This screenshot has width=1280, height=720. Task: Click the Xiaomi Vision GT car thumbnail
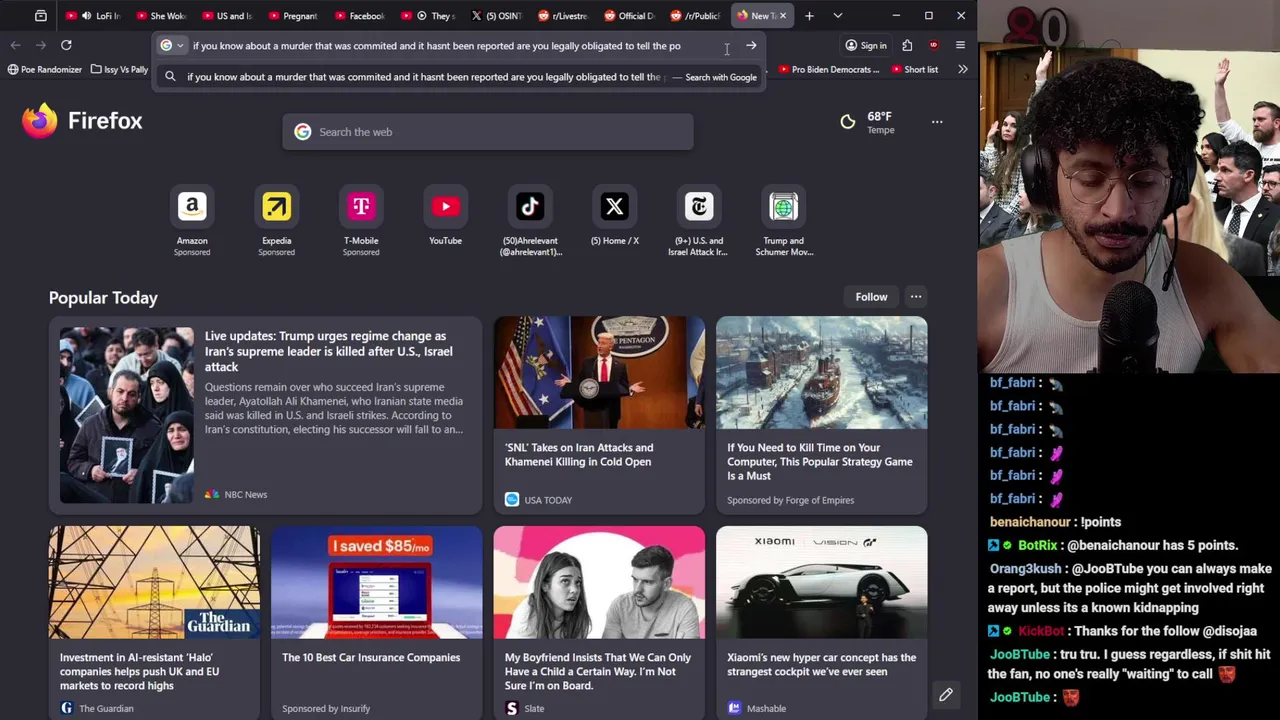coord(822,582)
